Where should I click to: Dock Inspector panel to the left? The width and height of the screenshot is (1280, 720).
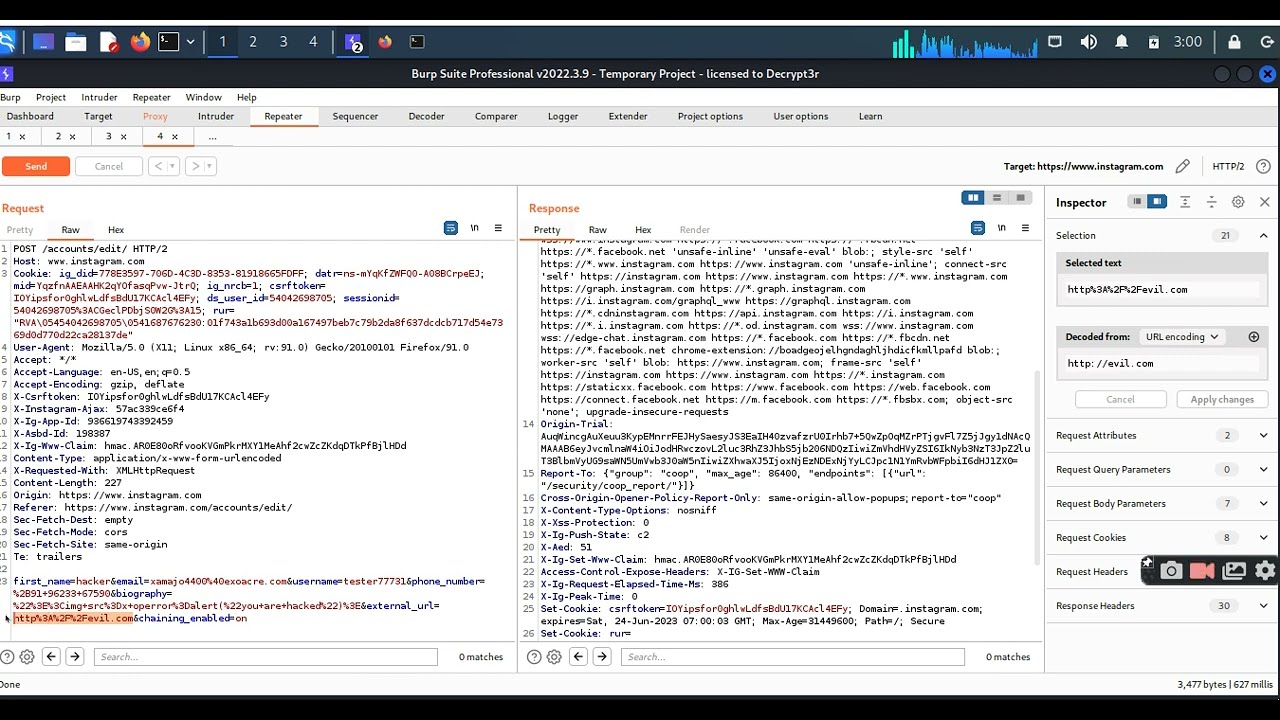click(x=1137, y=202)
